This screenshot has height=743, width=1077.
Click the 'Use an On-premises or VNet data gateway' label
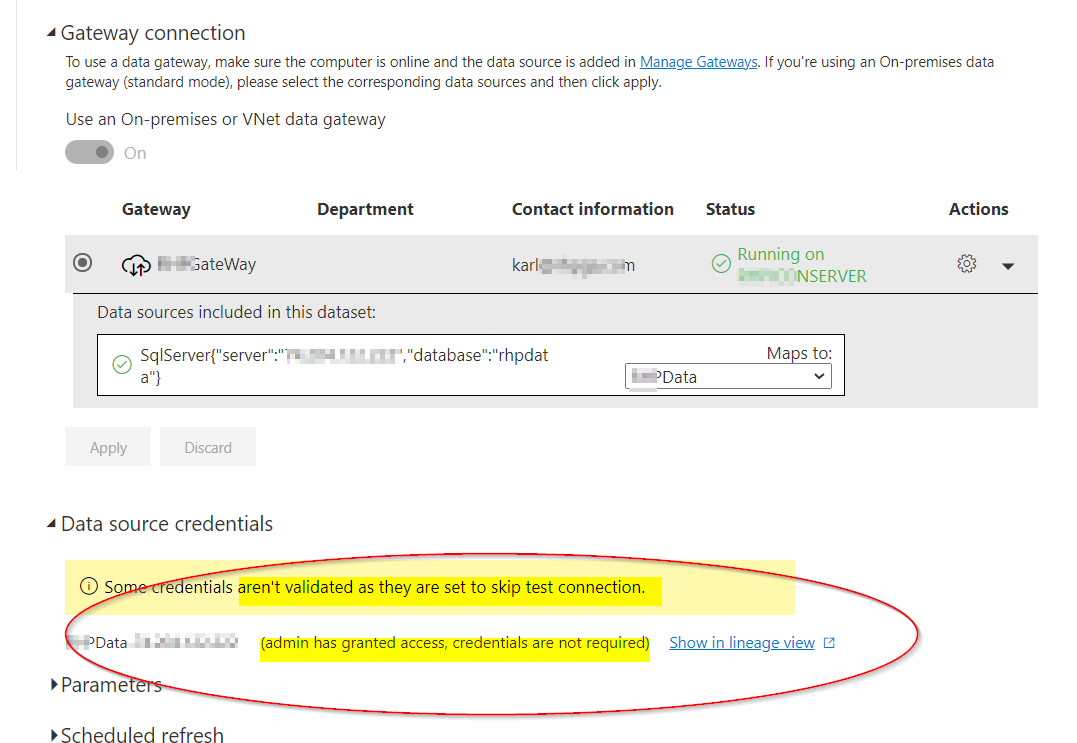click(x=225, y=119)
